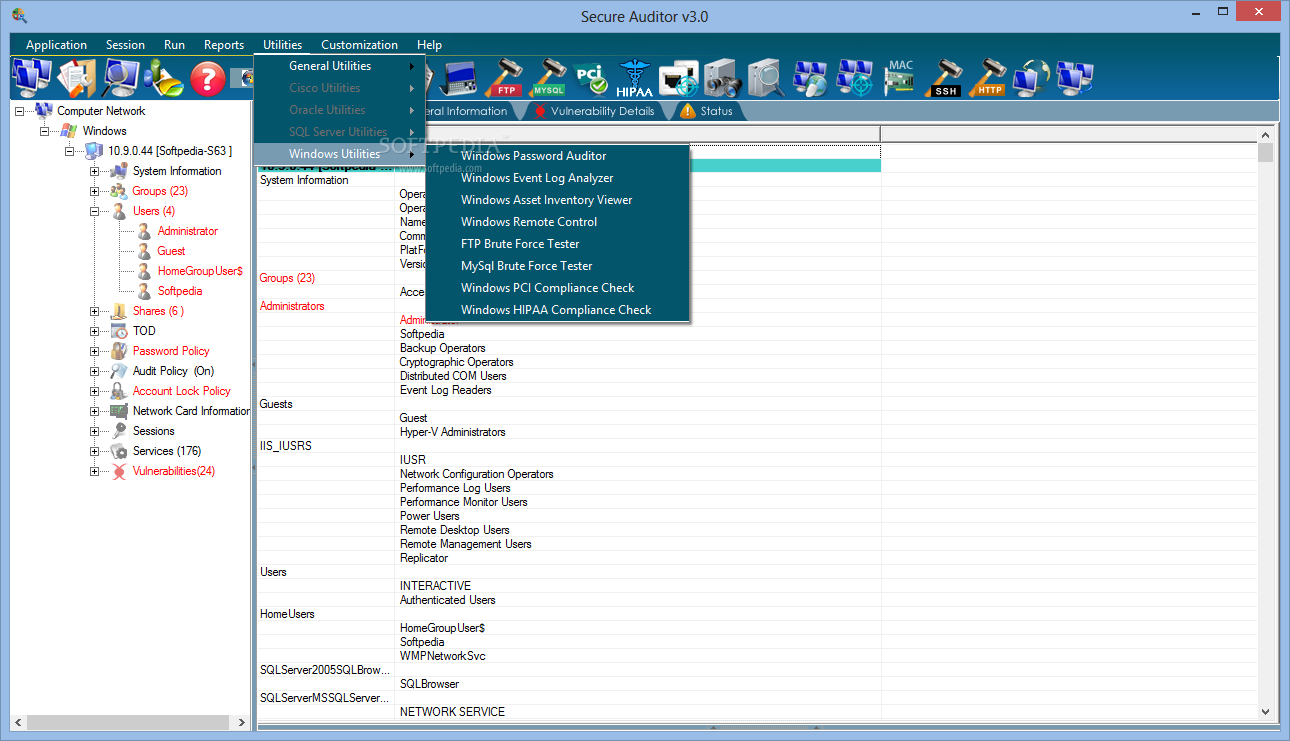Click the Password Policy padlock icon
The width and height of the screenshot is (1290, 741).
click(118, 351)
